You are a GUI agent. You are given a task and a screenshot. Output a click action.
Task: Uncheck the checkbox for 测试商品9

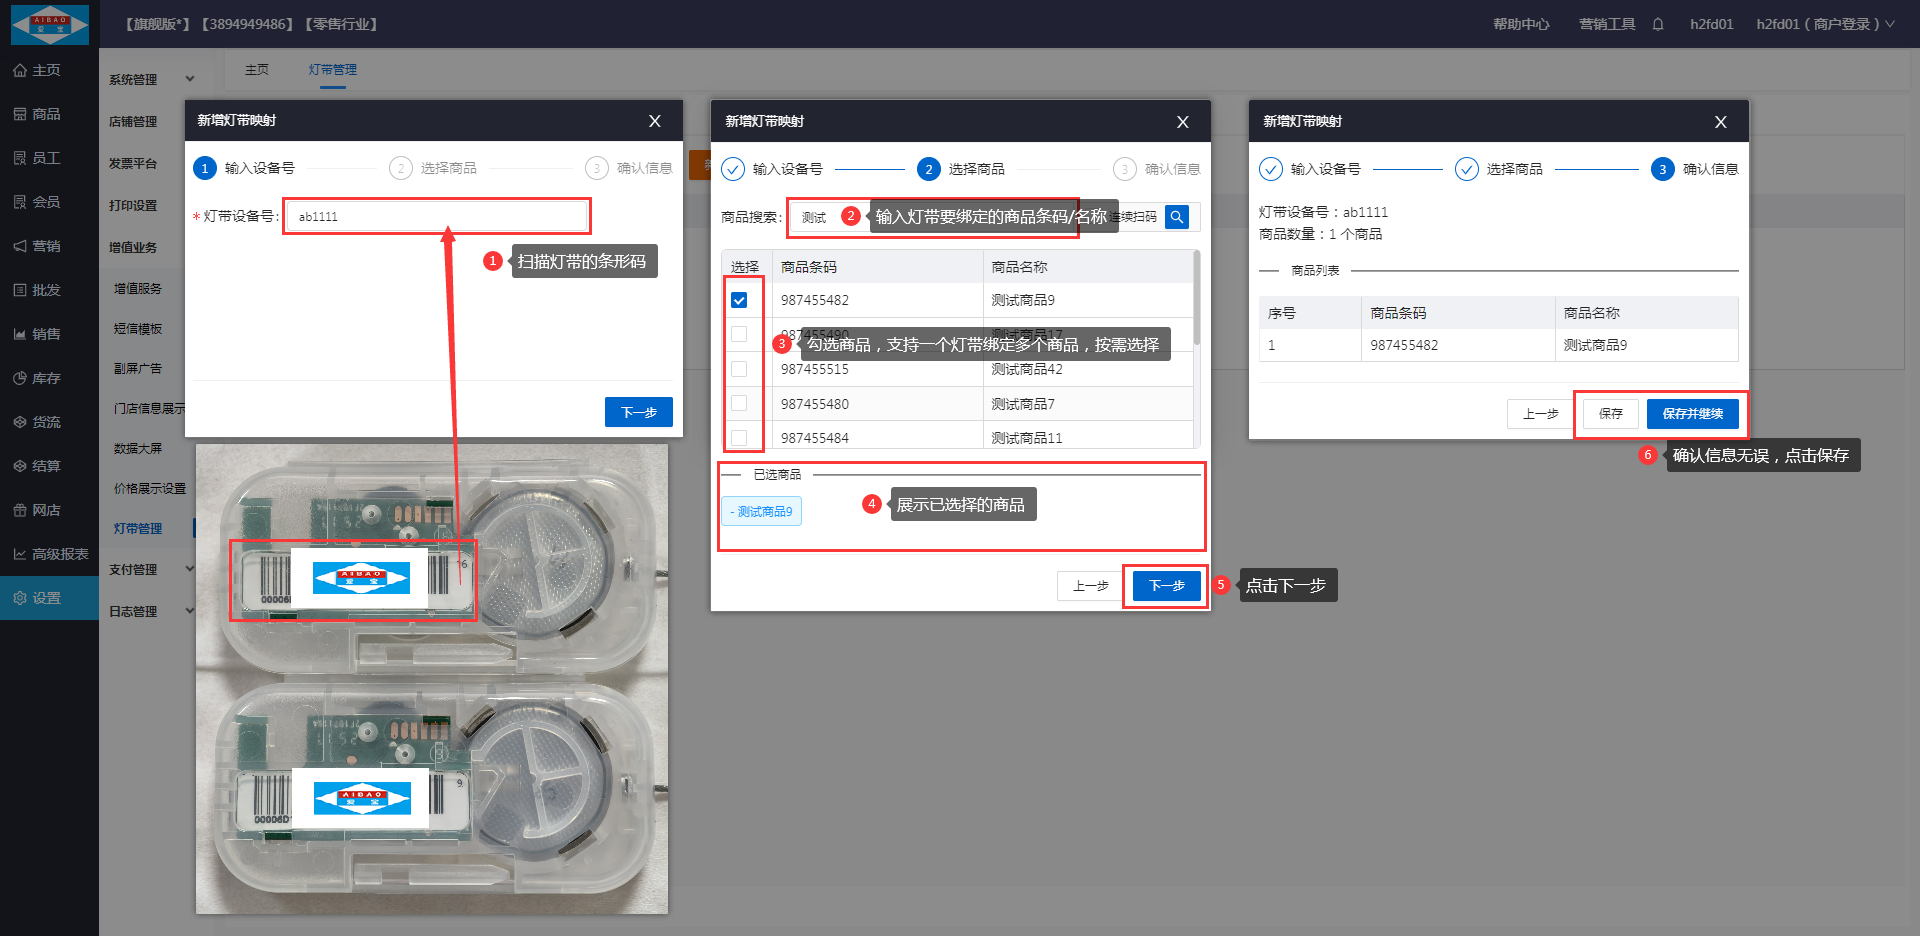point(739,300)
